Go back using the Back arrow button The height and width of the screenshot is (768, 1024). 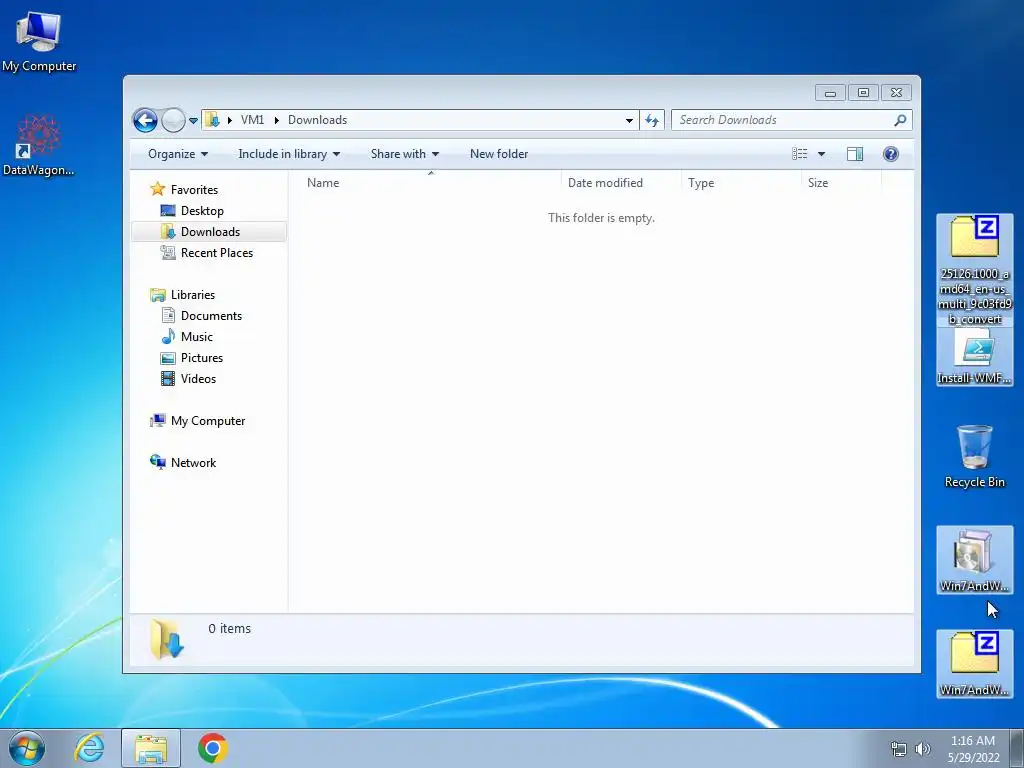145,120
